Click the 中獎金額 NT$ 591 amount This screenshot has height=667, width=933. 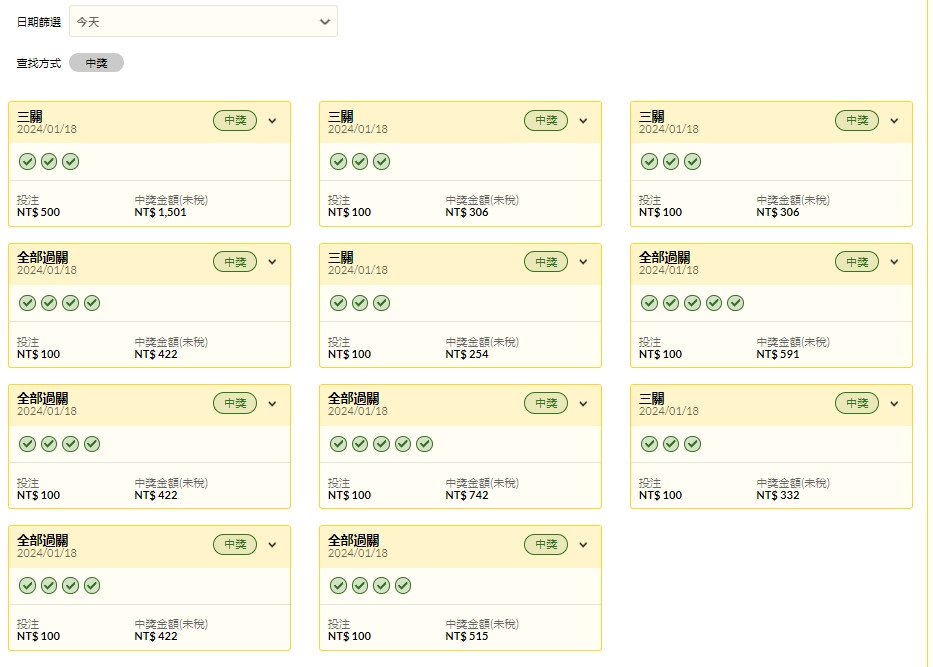point(778,354)
